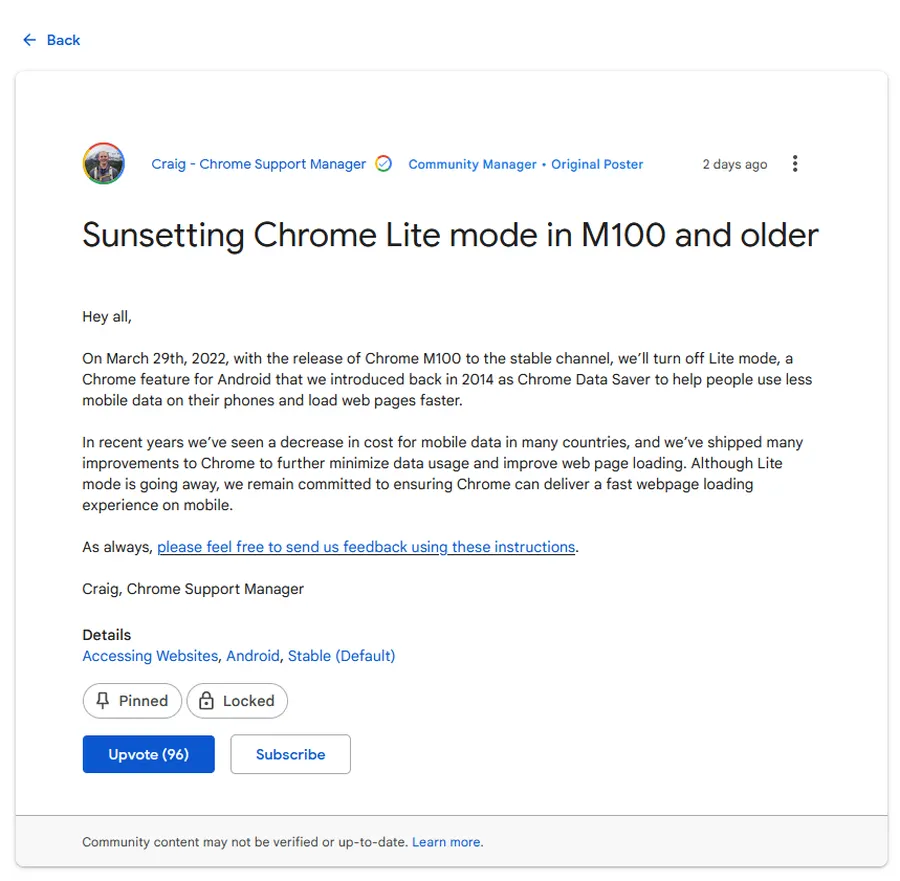Click the Original Poster label
Viewport: 900px width, 881px height.
pos(597,164)
